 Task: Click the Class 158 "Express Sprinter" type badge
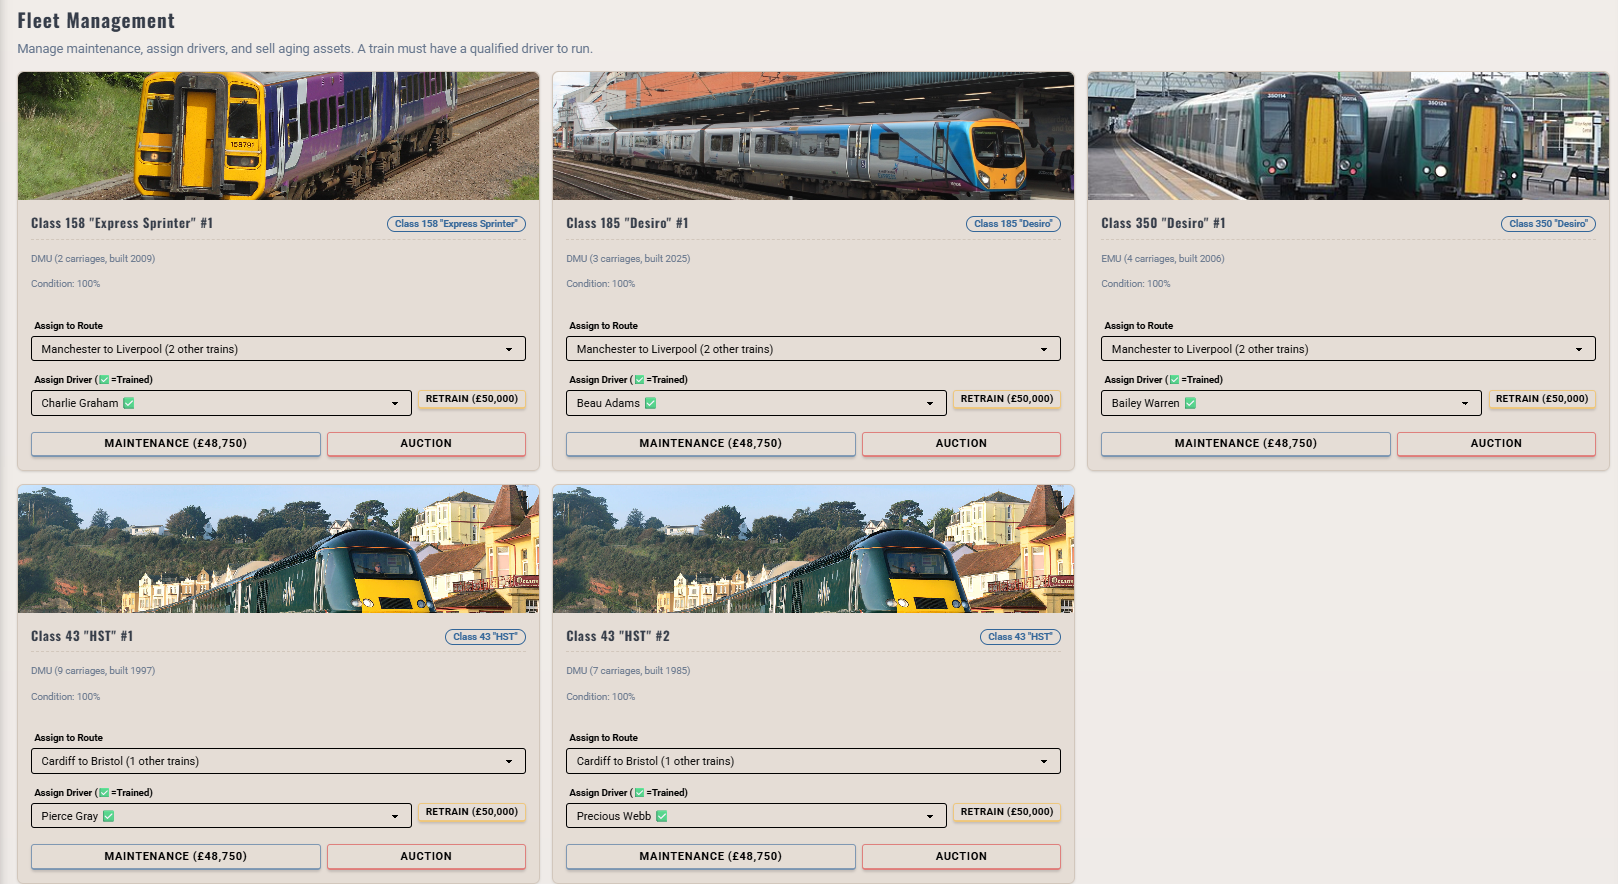pyautogui.click(x=456, y=224)
